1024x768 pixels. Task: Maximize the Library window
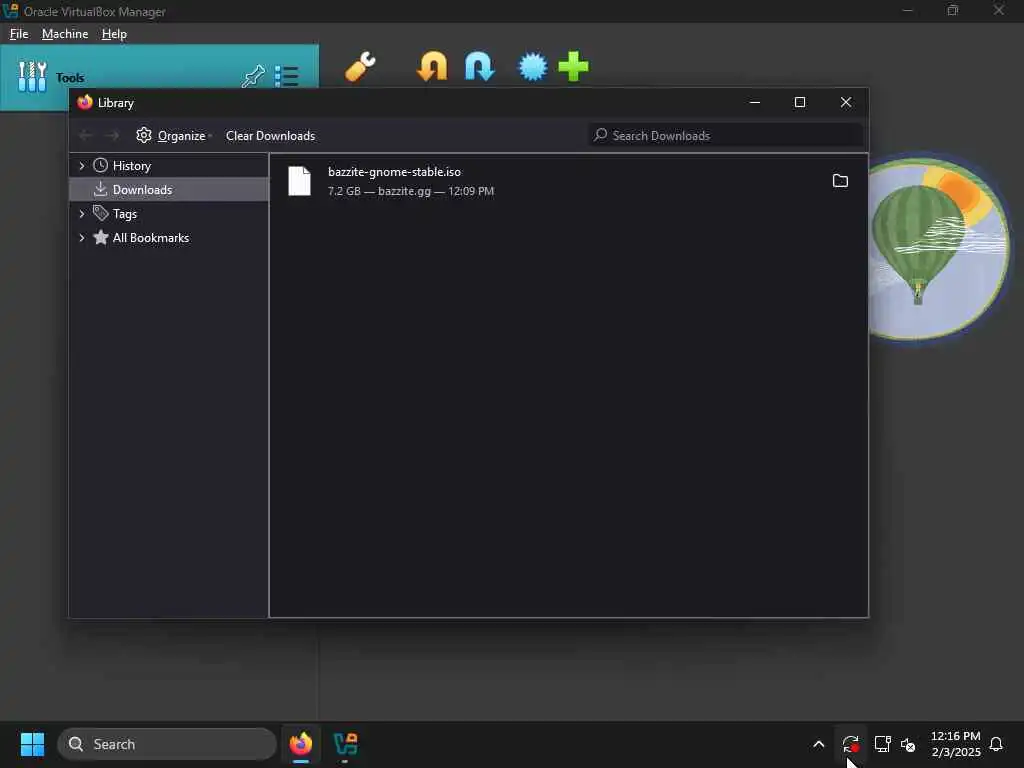(799, 103)
